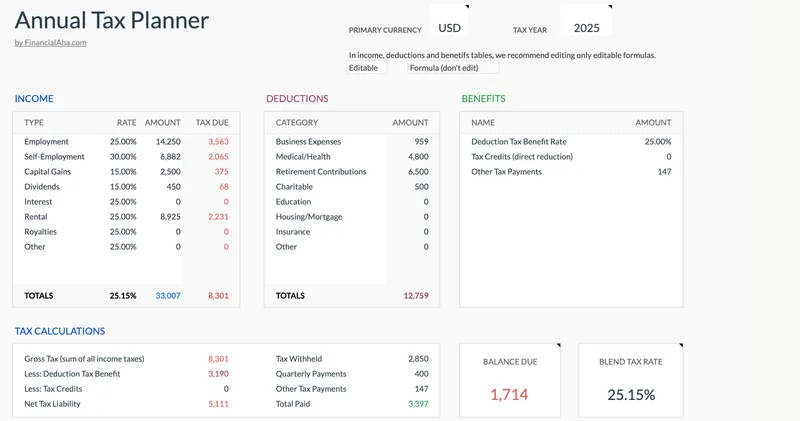Select Medical/Health amount 4,800
Screen dimensions: 800x421
coord(418,157)
